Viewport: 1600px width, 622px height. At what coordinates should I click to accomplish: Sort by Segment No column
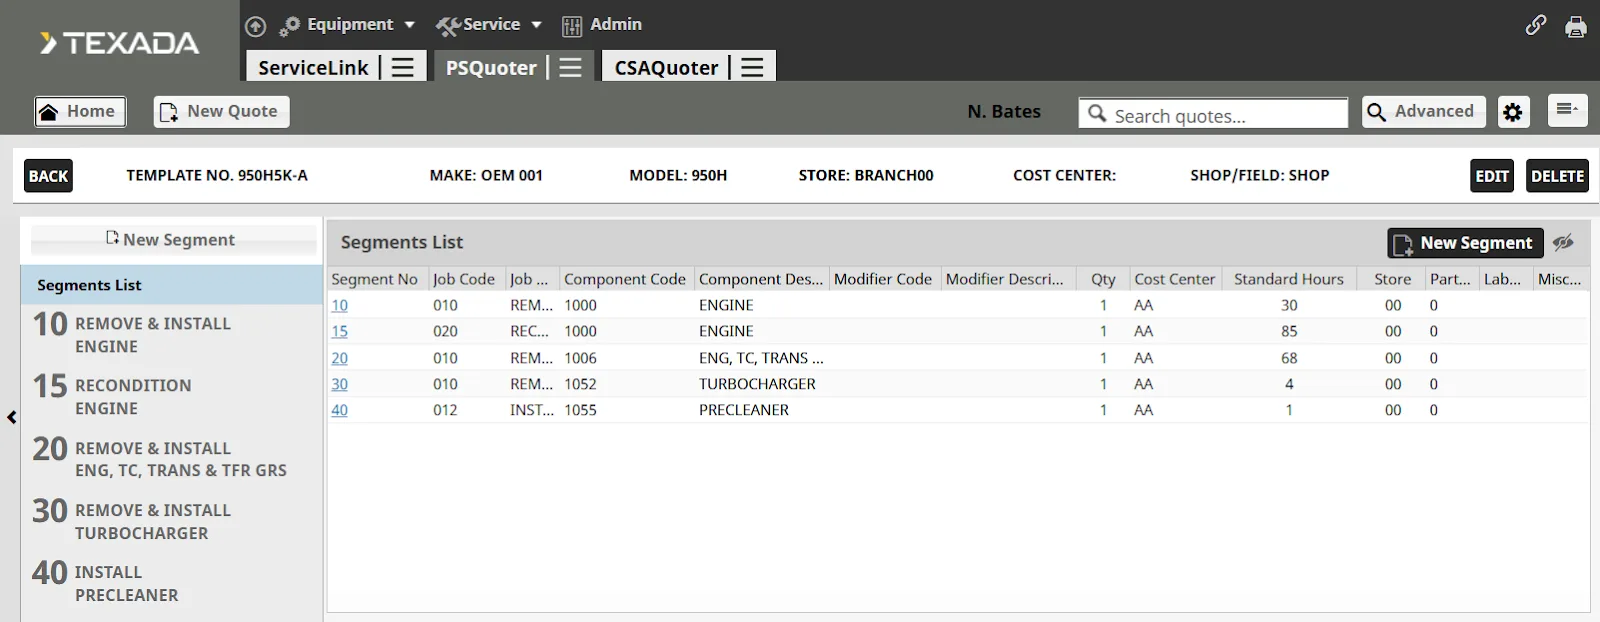coord(377,279)
